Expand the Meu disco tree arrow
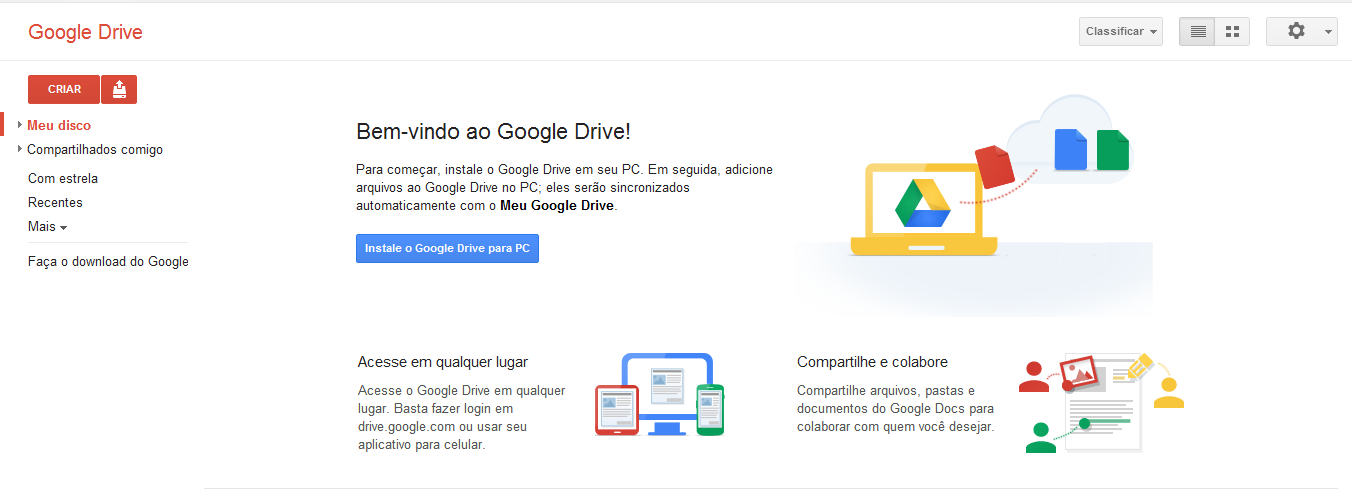The width and height of the screenshot is (1352, 499). click(x=20, y=125)
